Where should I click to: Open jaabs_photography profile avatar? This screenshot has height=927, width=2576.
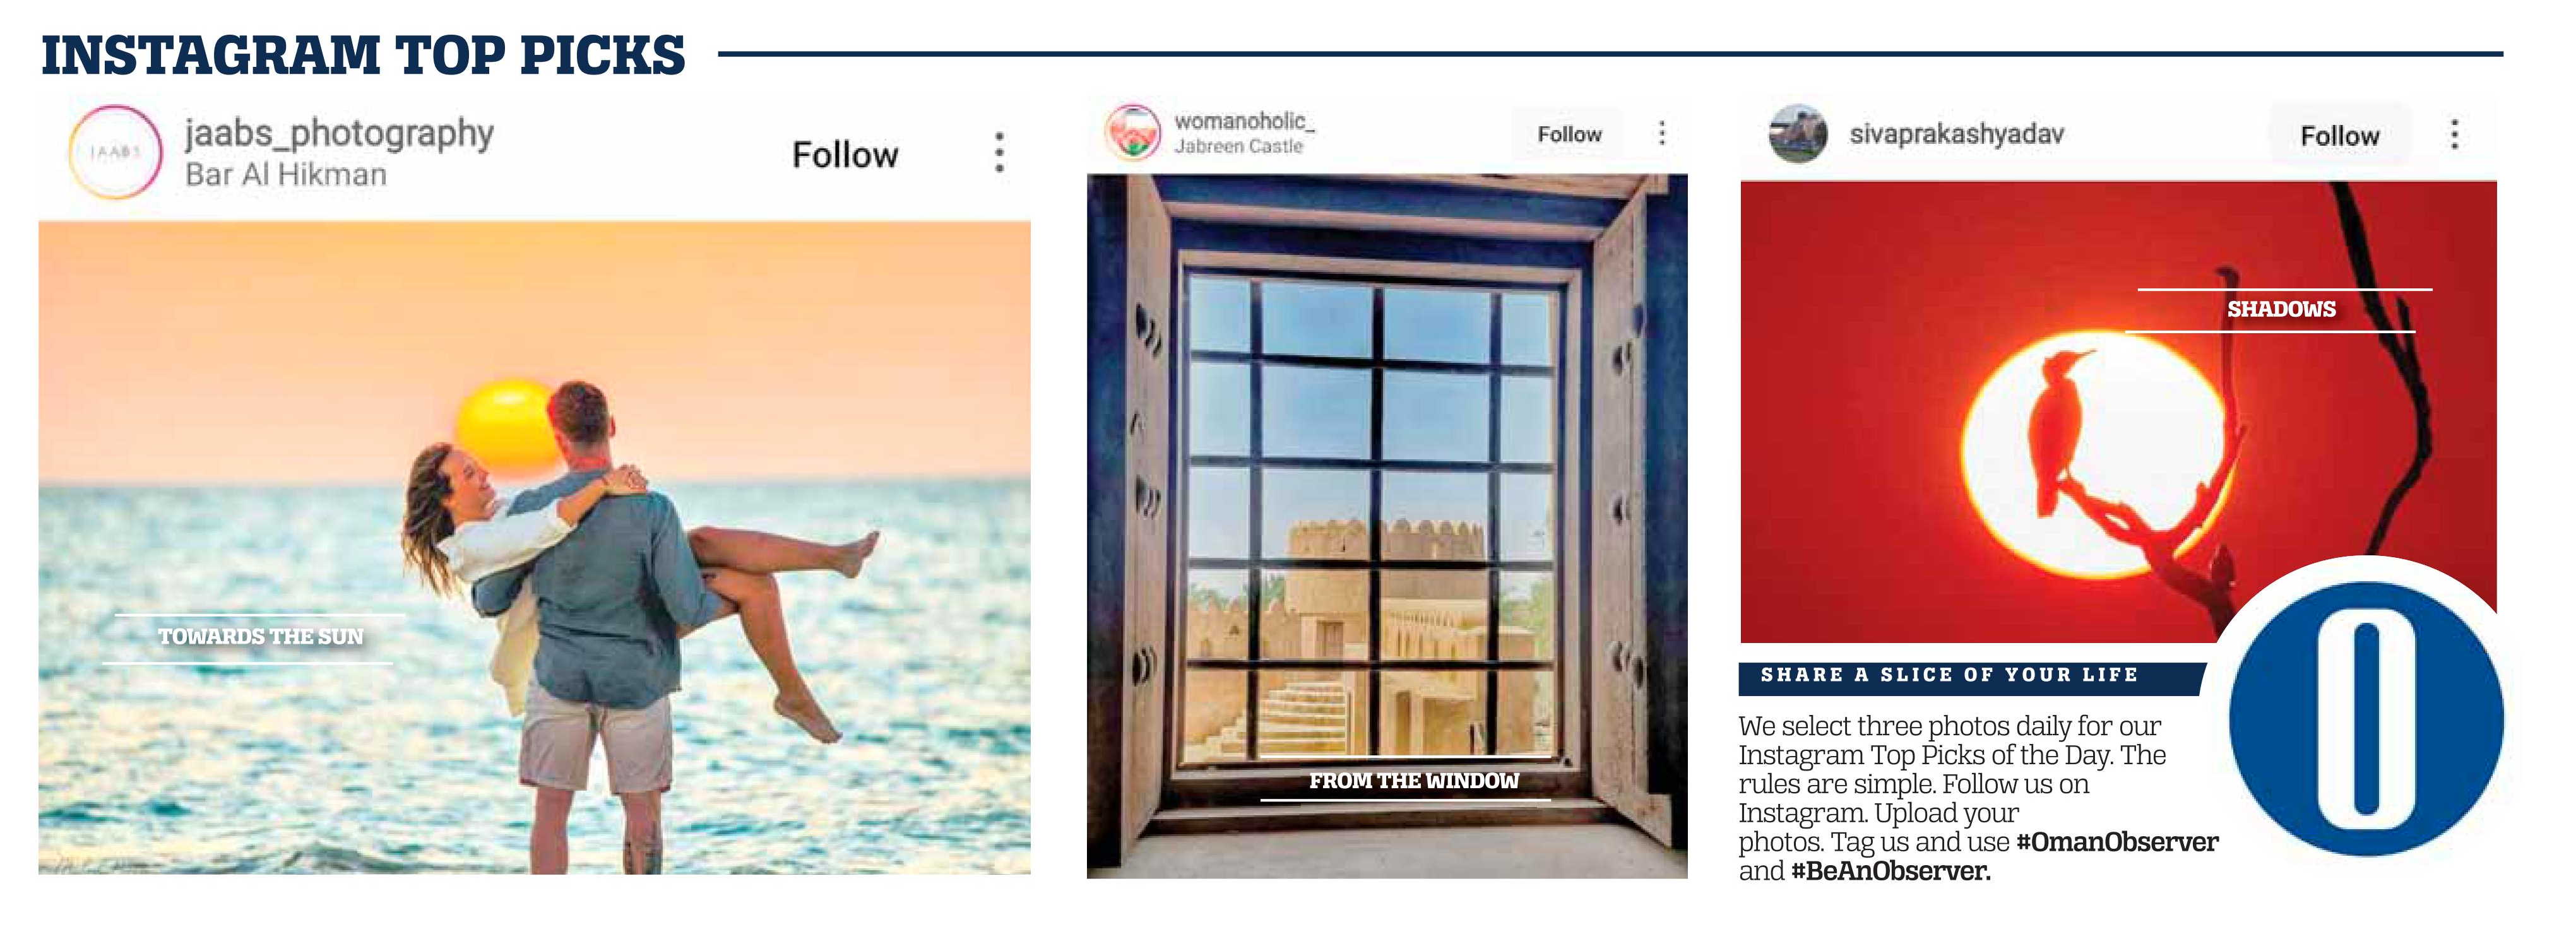click(x=115, y=152)
